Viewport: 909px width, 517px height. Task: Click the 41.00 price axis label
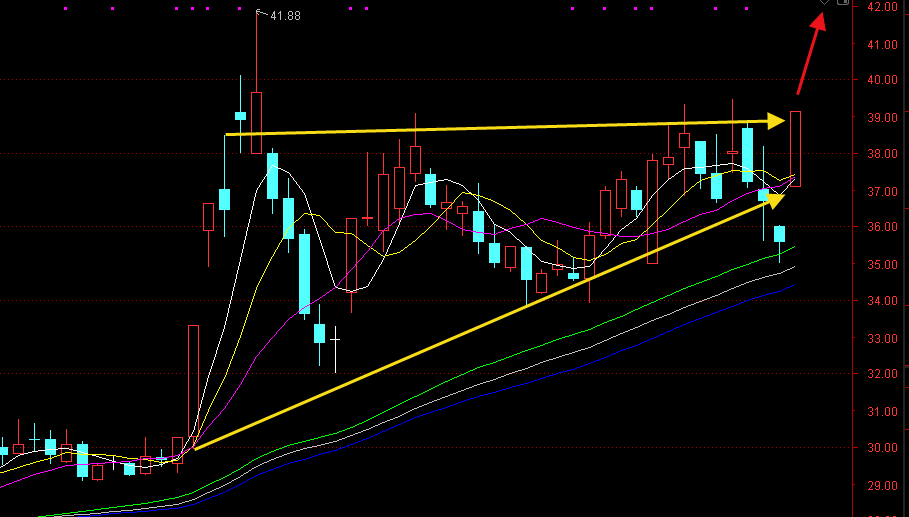pos(882,44)
